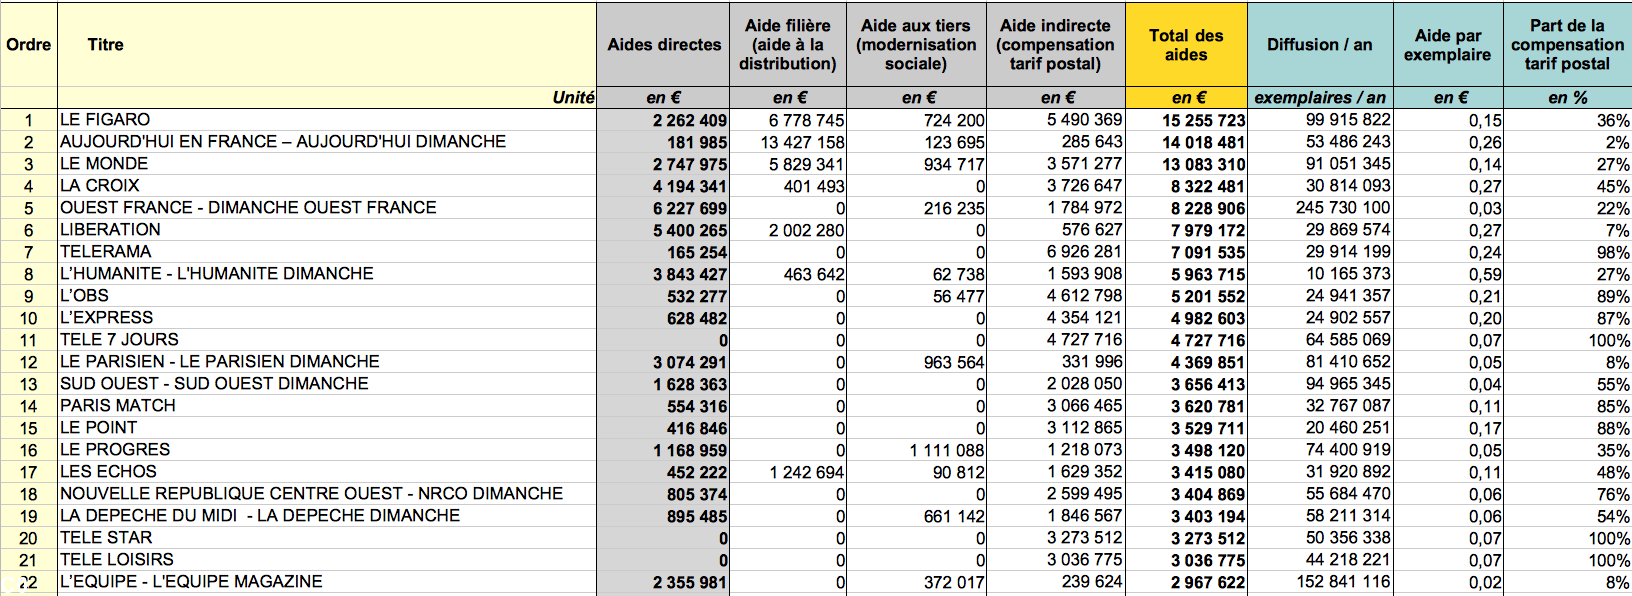Click the teal 'Diffusion / an' header
The width and height of the screenshot is (1632, 596).
coord(1319,44)
